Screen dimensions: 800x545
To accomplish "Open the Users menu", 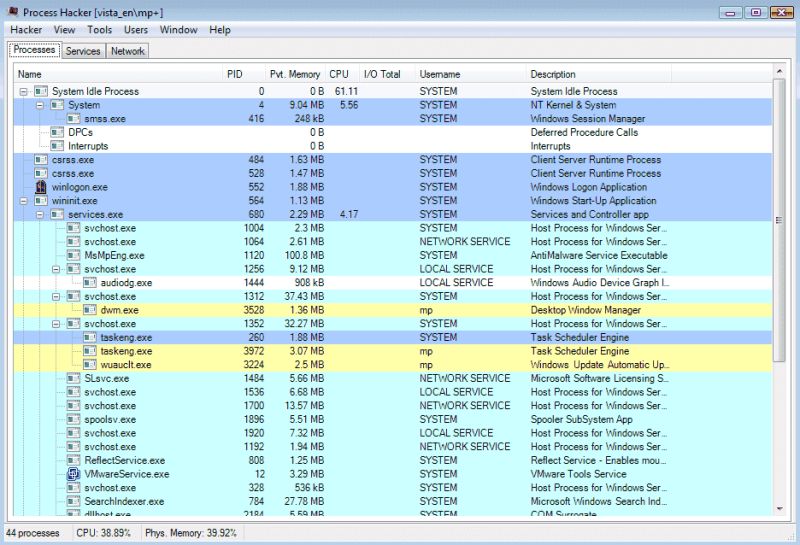I will point(136,30).
